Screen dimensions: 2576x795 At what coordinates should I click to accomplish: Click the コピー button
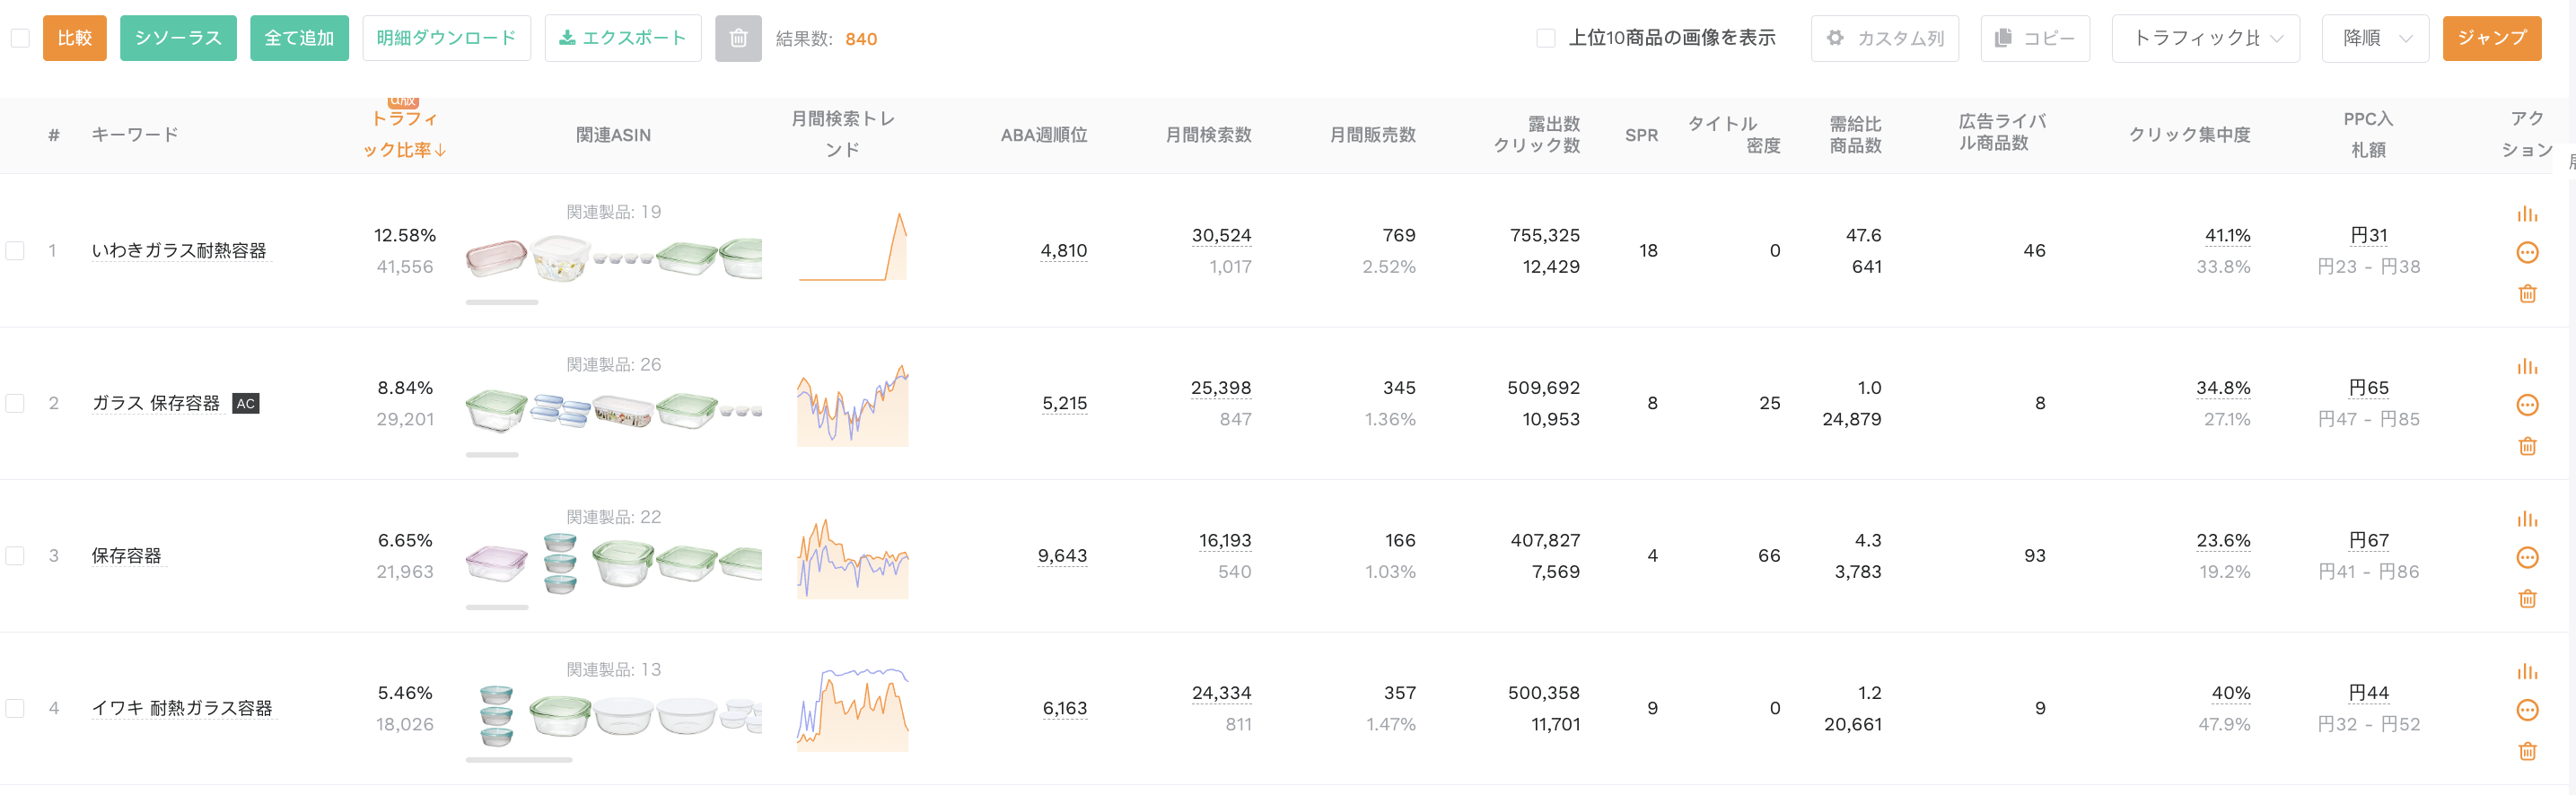pos(2034,38)
